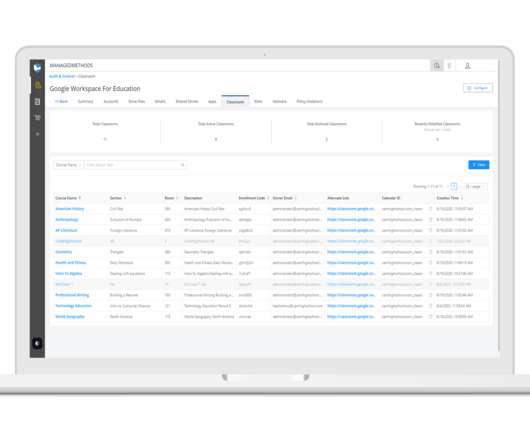Open the Geometry course link
This screenshot has height=442, width=530.
pos(64,252)
